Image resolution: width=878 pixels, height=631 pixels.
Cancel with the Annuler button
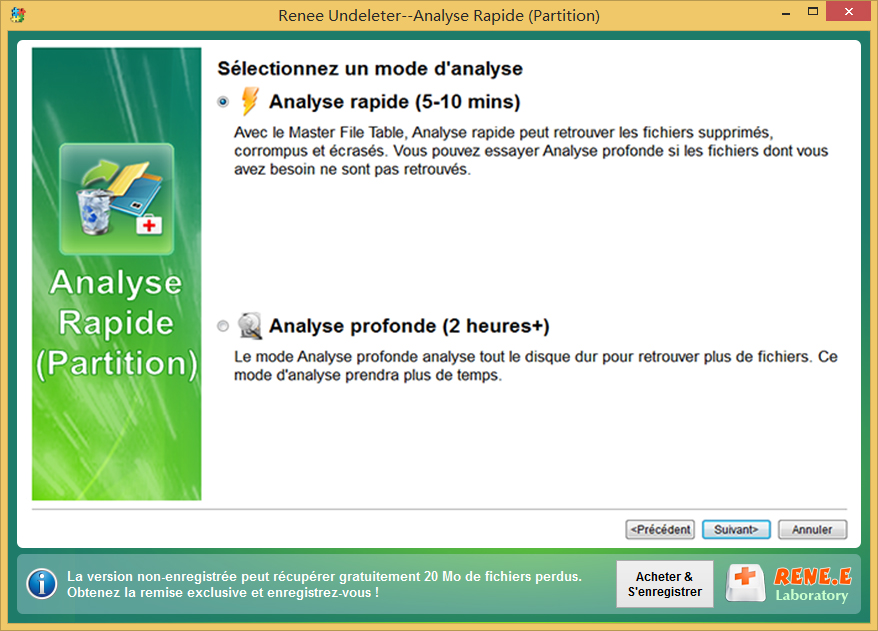coord(812,530)
